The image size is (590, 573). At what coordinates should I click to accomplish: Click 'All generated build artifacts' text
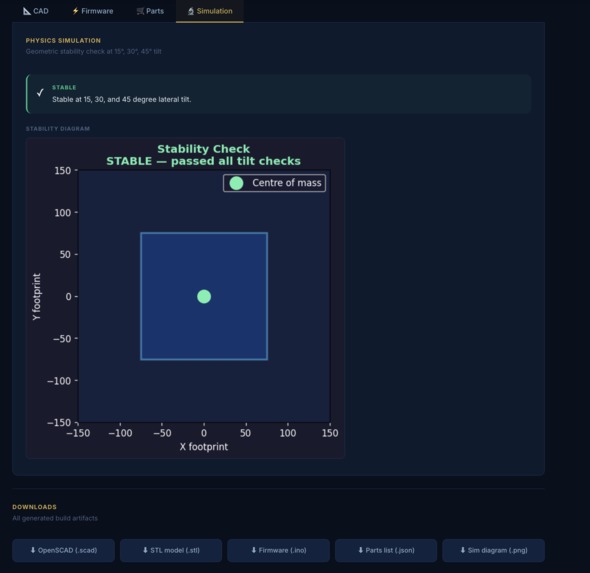point(55,518)
